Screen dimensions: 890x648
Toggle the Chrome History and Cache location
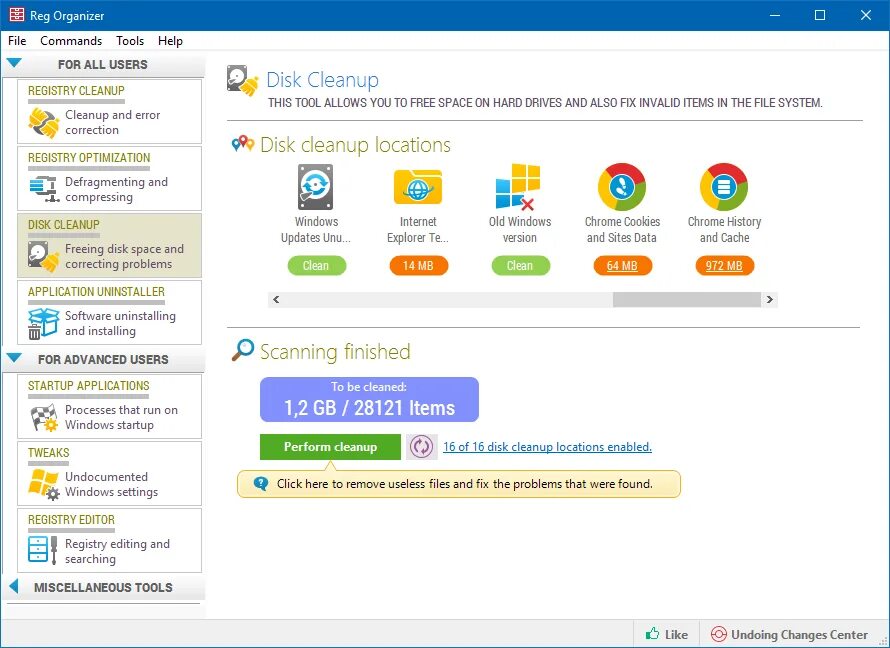click(x=724, y=265)
